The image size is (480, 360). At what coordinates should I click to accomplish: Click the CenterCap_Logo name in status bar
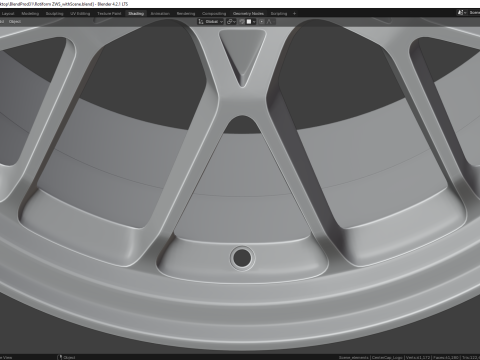point(387,357)
